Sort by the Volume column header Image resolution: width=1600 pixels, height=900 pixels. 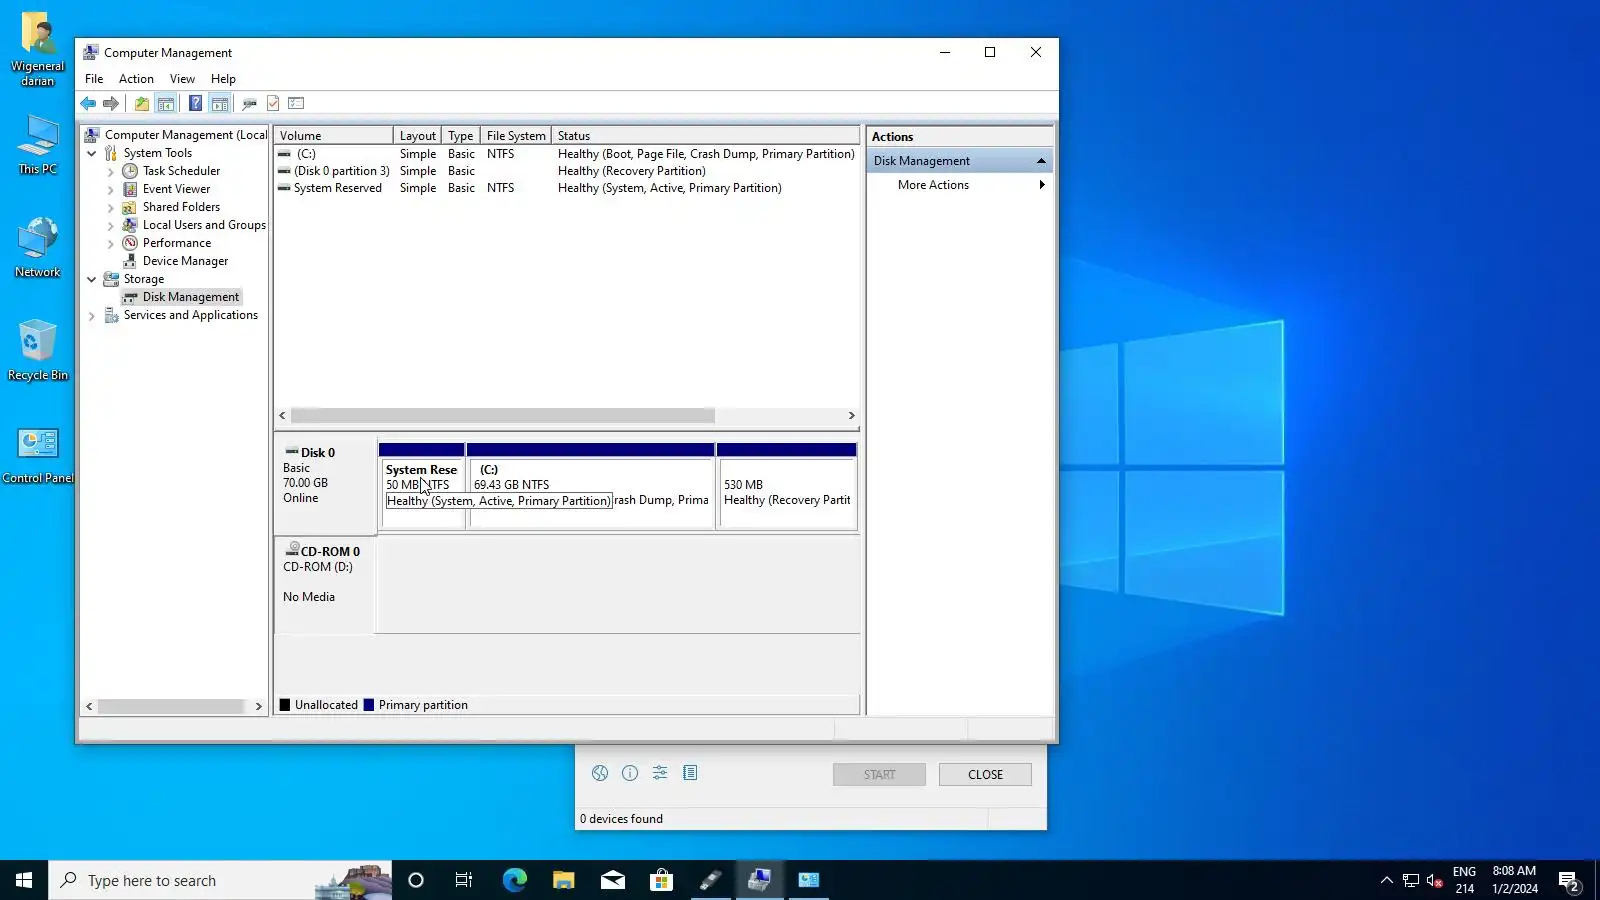334,136
